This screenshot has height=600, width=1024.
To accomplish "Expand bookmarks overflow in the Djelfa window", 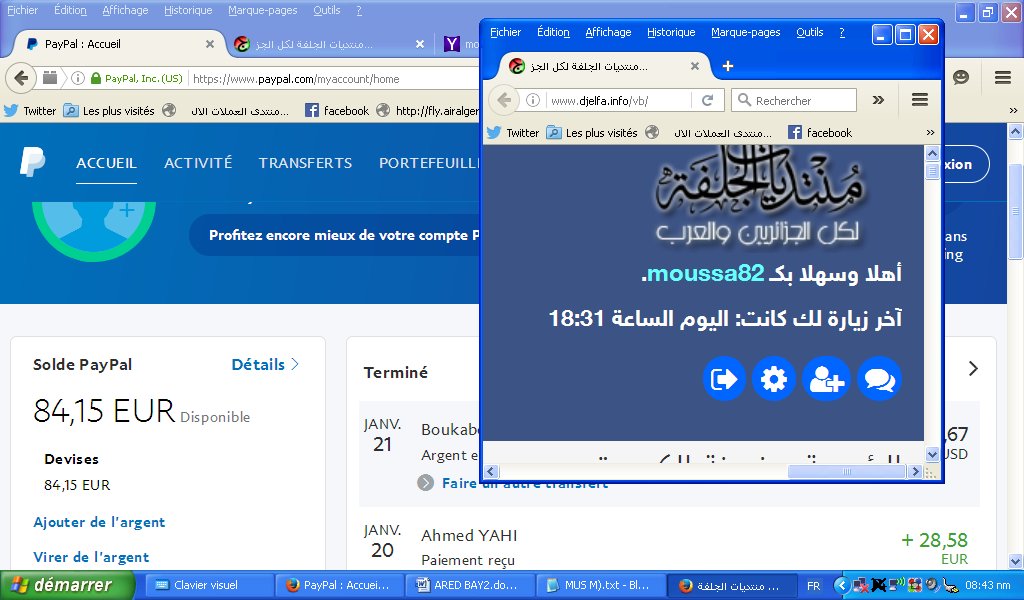I will pyautogui.click(x=930, y=133).
